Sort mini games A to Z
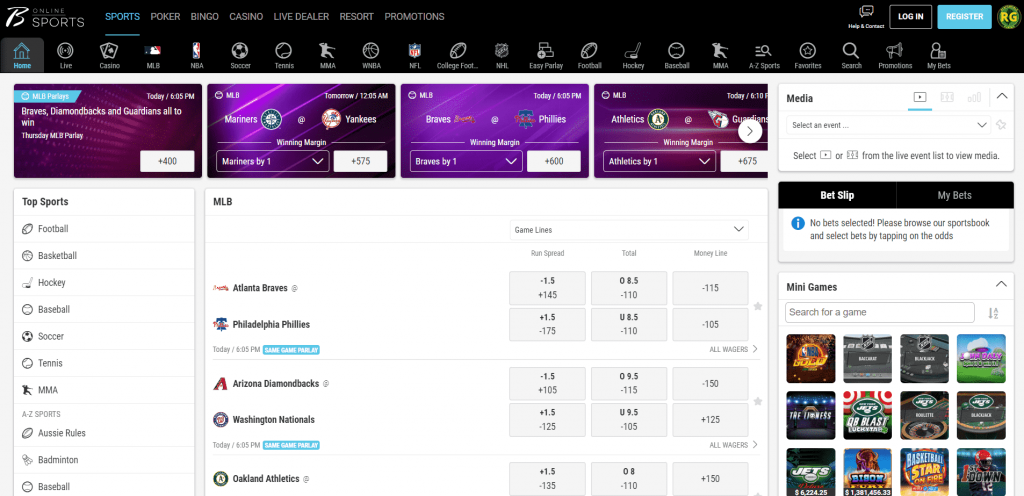This screenshot has width=1024, height=496. coord(993,313)
